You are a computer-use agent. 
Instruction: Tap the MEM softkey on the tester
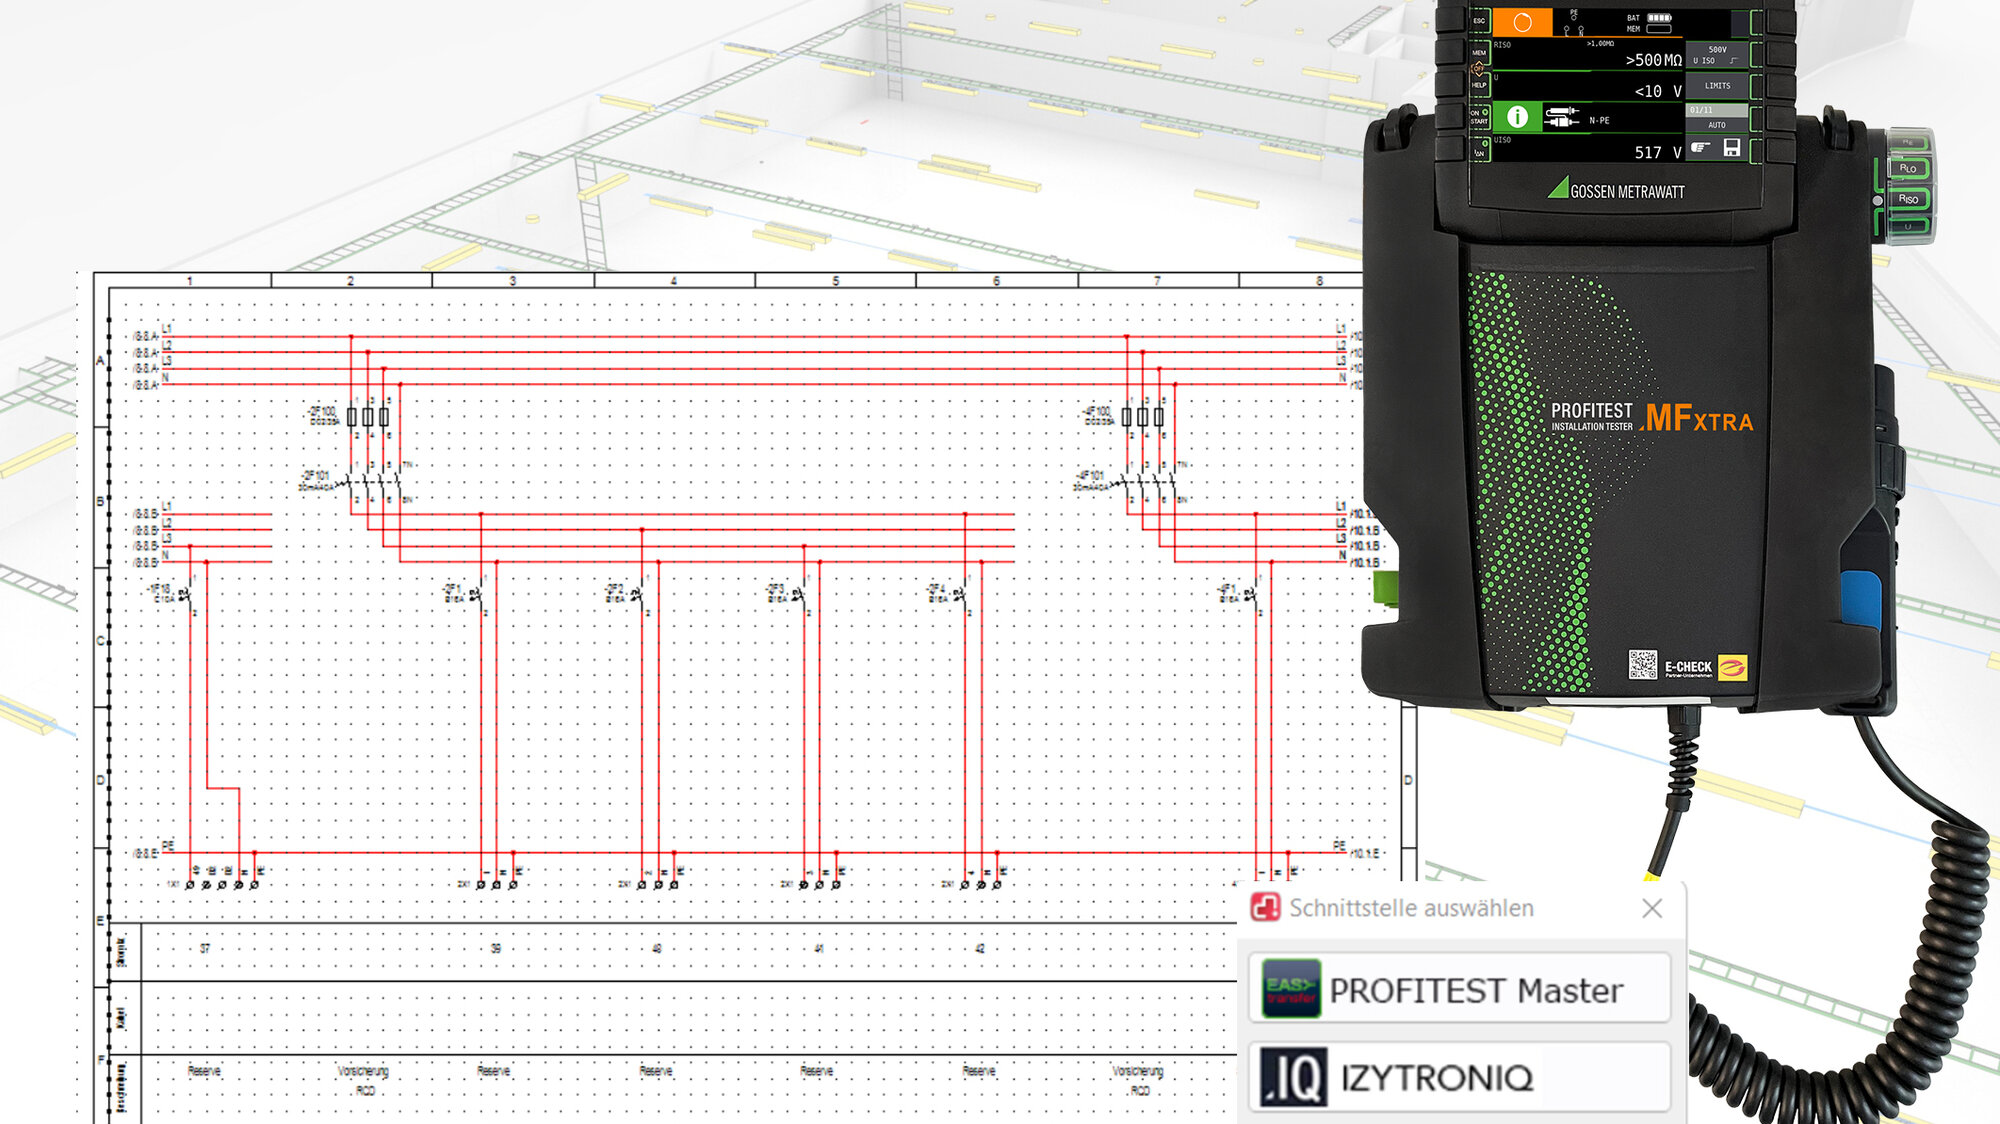(x=1479, y=53)
